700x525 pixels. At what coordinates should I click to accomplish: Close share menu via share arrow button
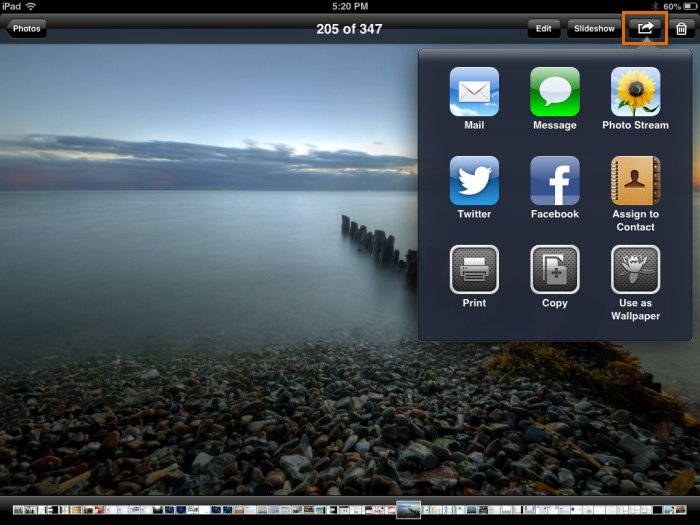[645, 29]
